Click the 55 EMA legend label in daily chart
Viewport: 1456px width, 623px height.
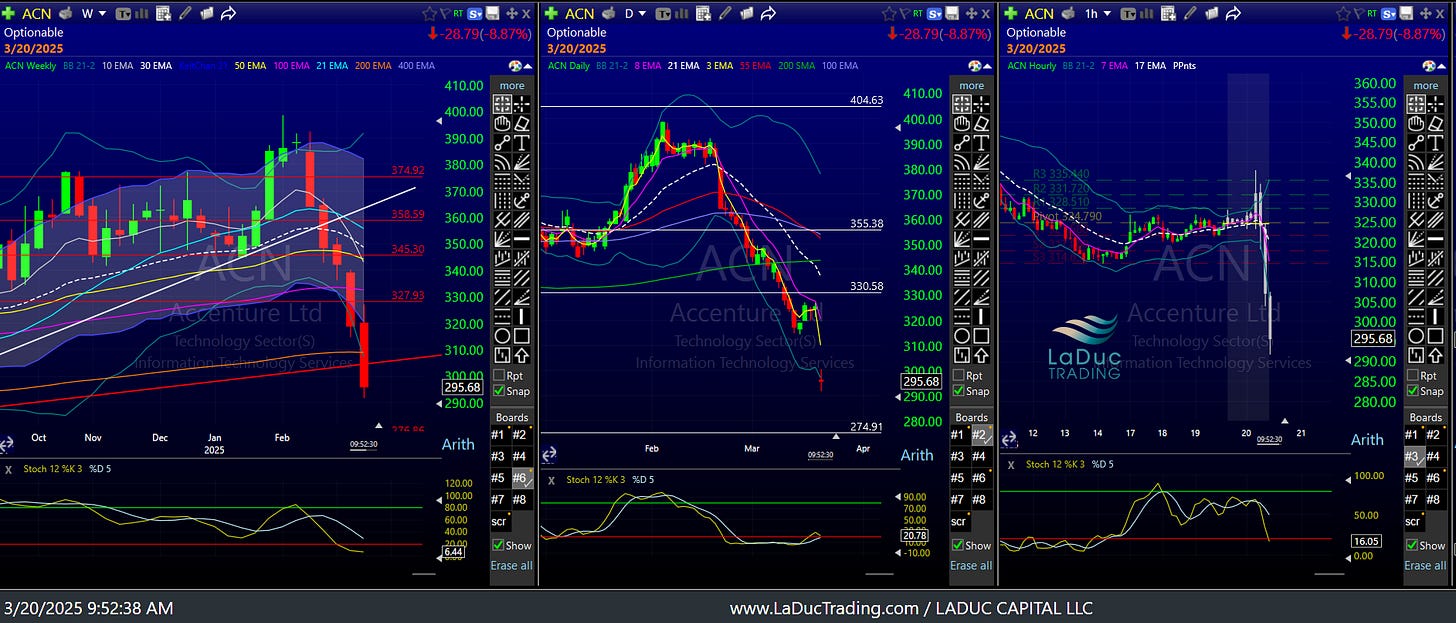point(755,66)
